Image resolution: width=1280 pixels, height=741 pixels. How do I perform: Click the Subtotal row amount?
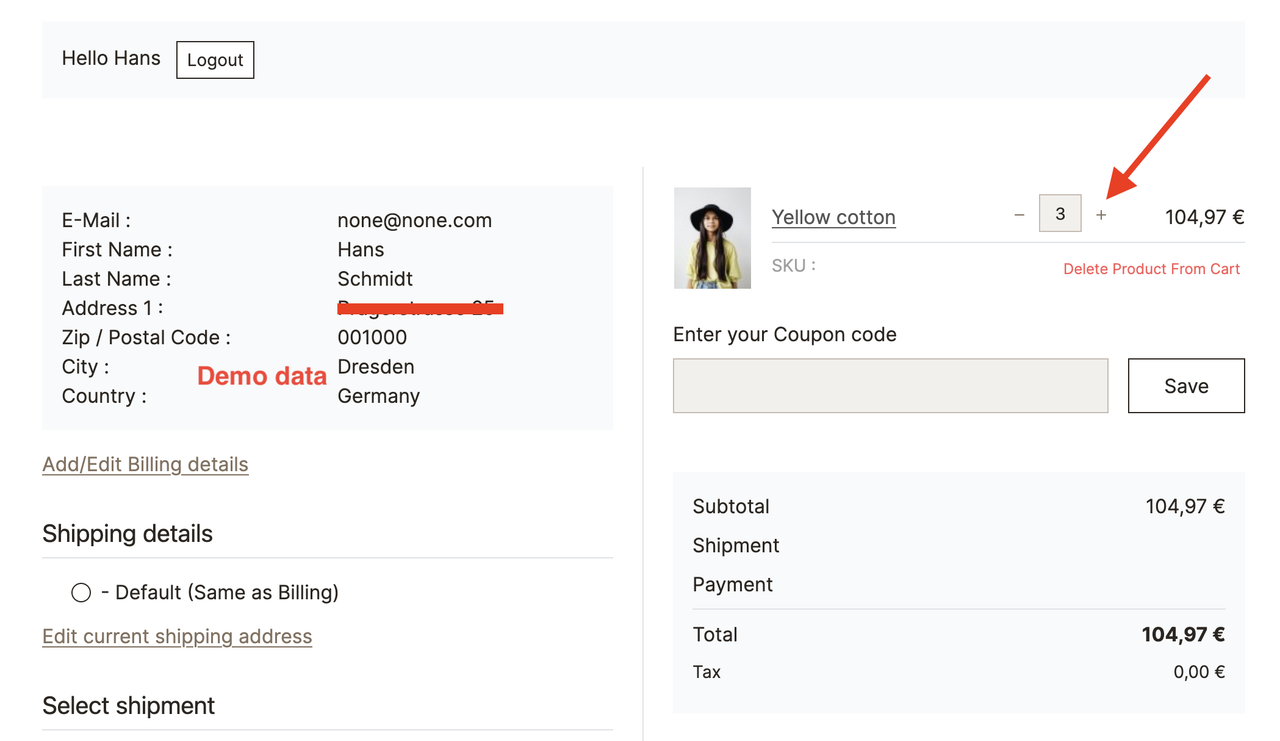[x=1185, y=506]
